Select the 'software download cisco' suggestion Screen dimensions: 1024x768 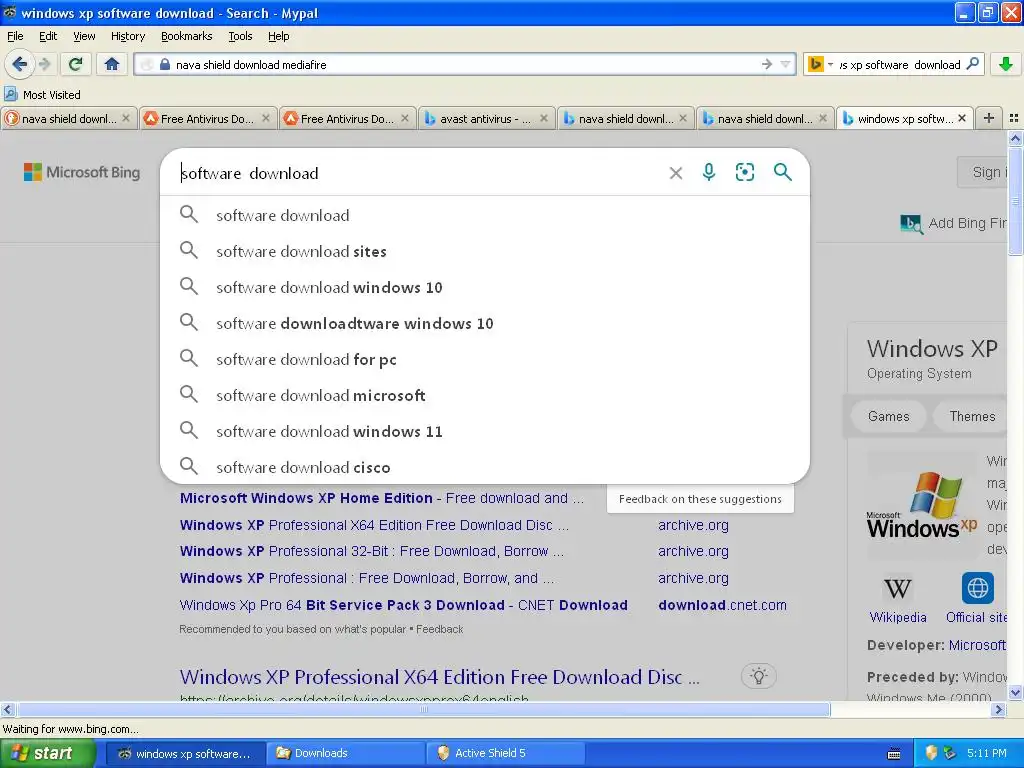click(485, 467)
